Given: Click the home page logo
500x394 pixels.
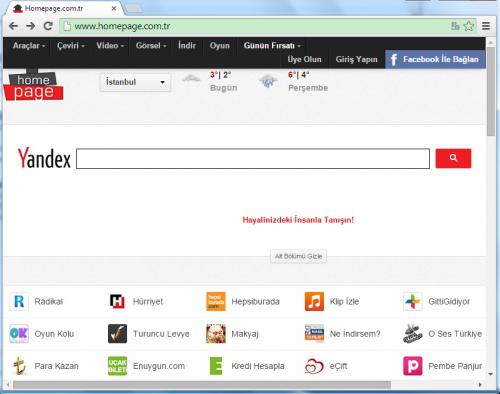Looking at the screenshot, I should pyautogui.click(x=33, y=85).
